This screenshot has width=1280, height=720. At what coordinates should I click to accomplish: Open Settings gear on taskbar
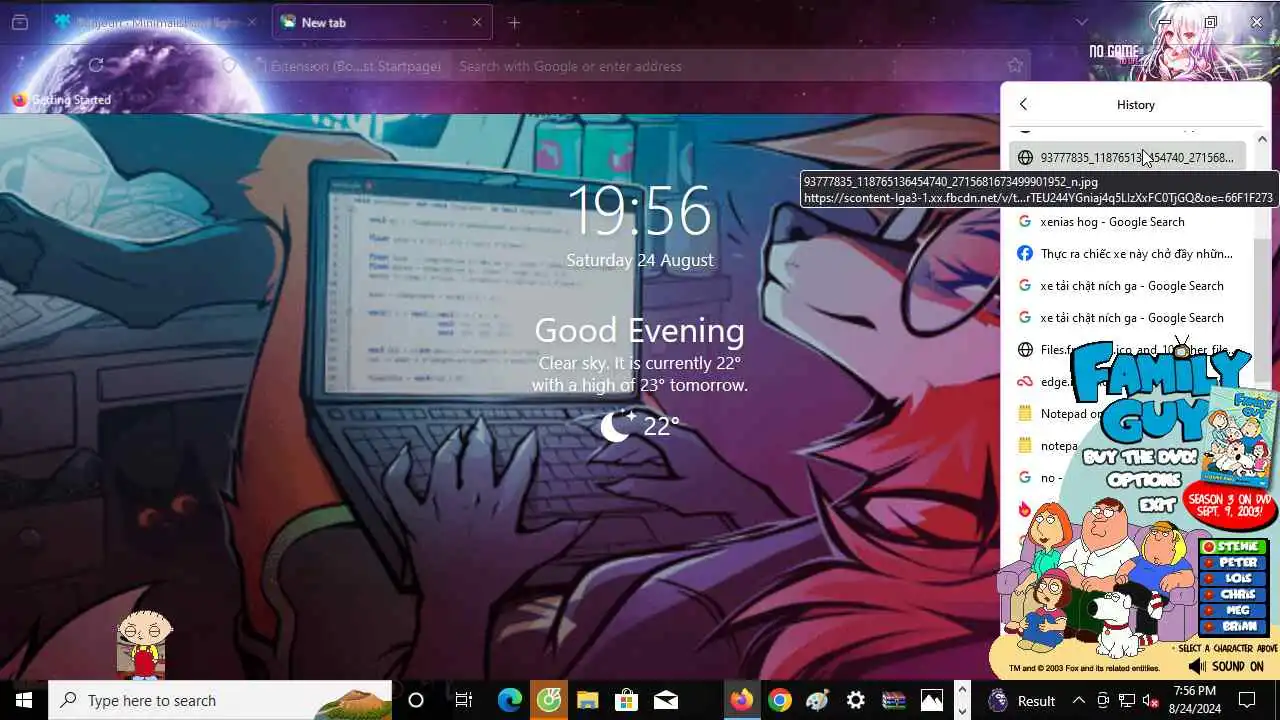(x=856, y=700)
